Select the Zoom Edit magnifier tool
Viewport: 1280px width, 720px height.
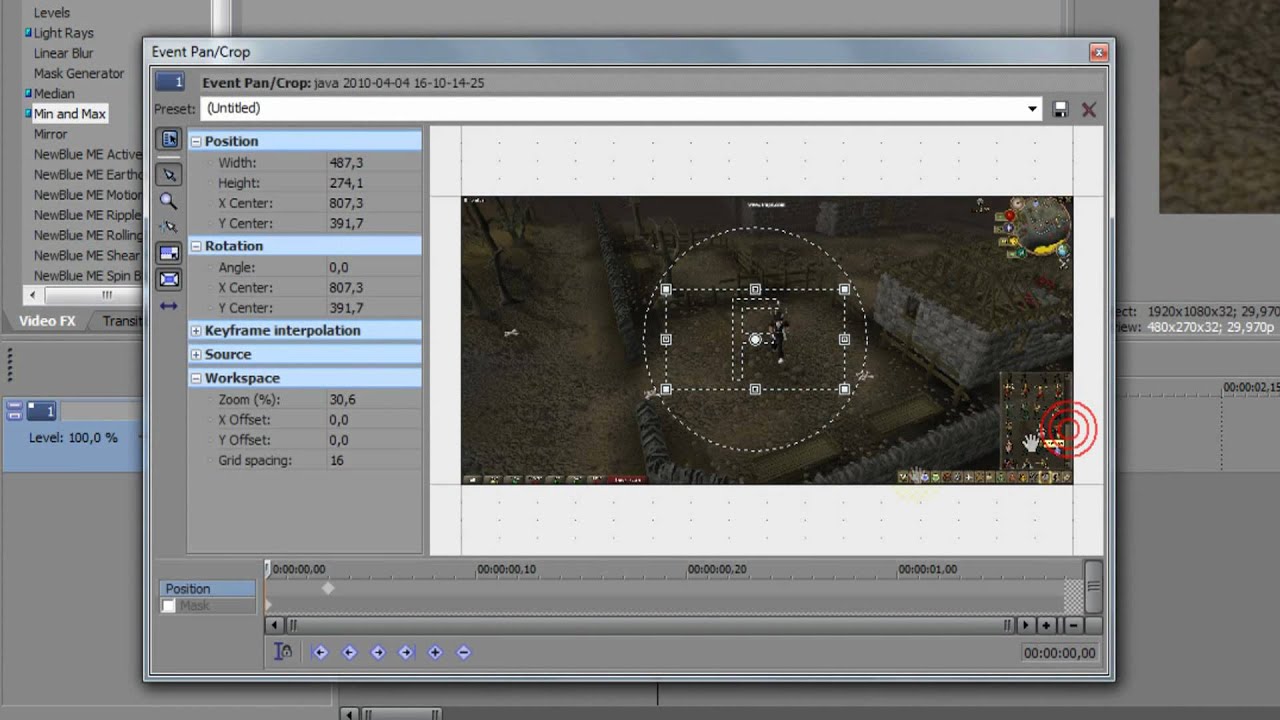point(169,201)
